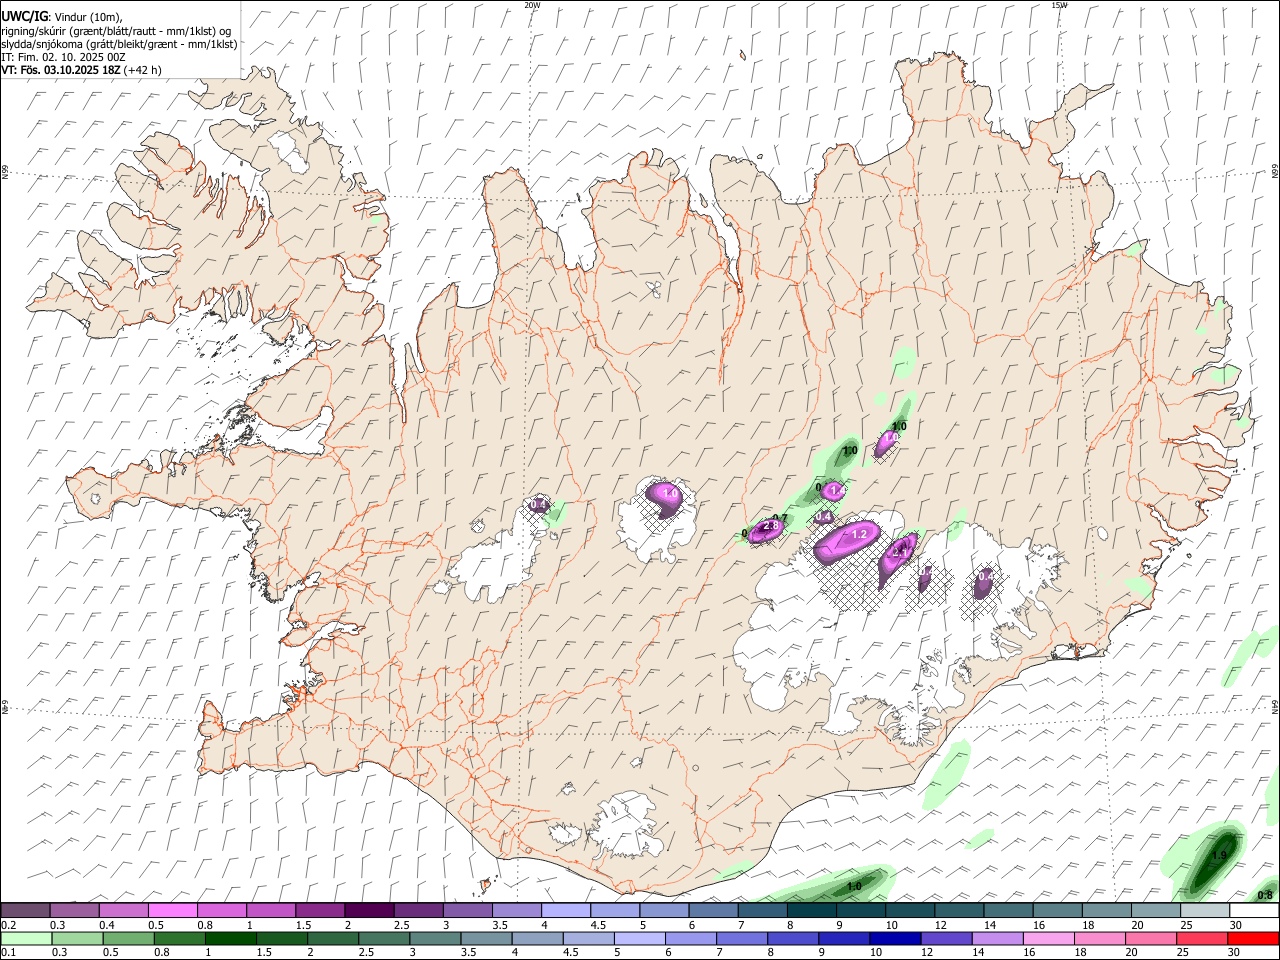Click the '20W' longitude label

[532, 5]
